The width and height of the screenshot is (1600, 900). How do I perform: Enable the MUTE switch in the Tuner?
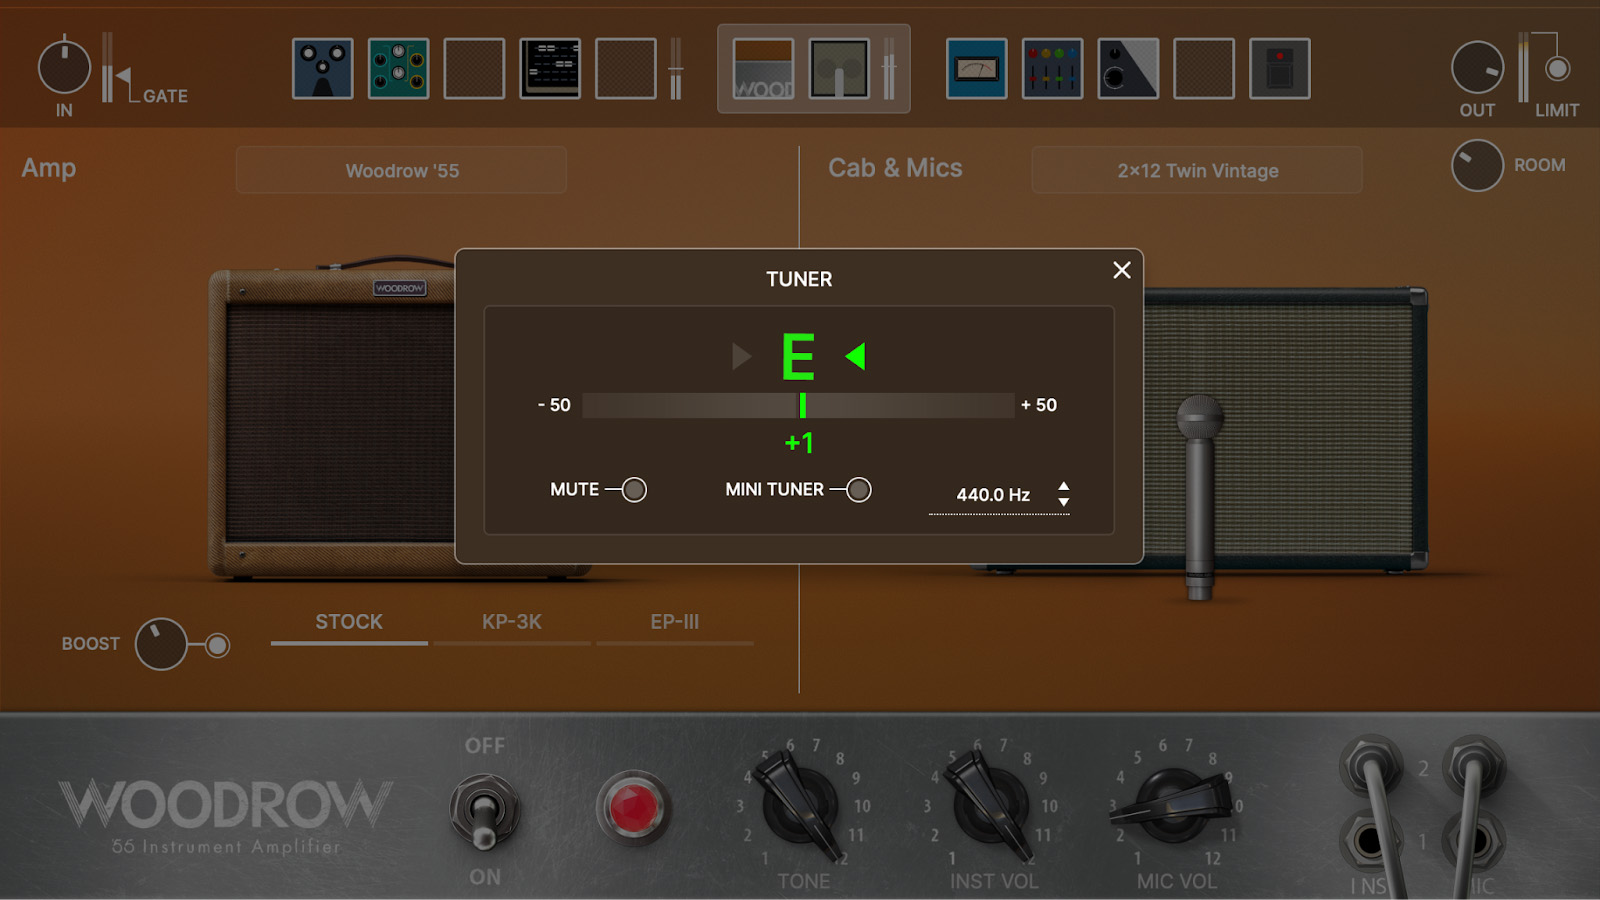click(633, 490)
